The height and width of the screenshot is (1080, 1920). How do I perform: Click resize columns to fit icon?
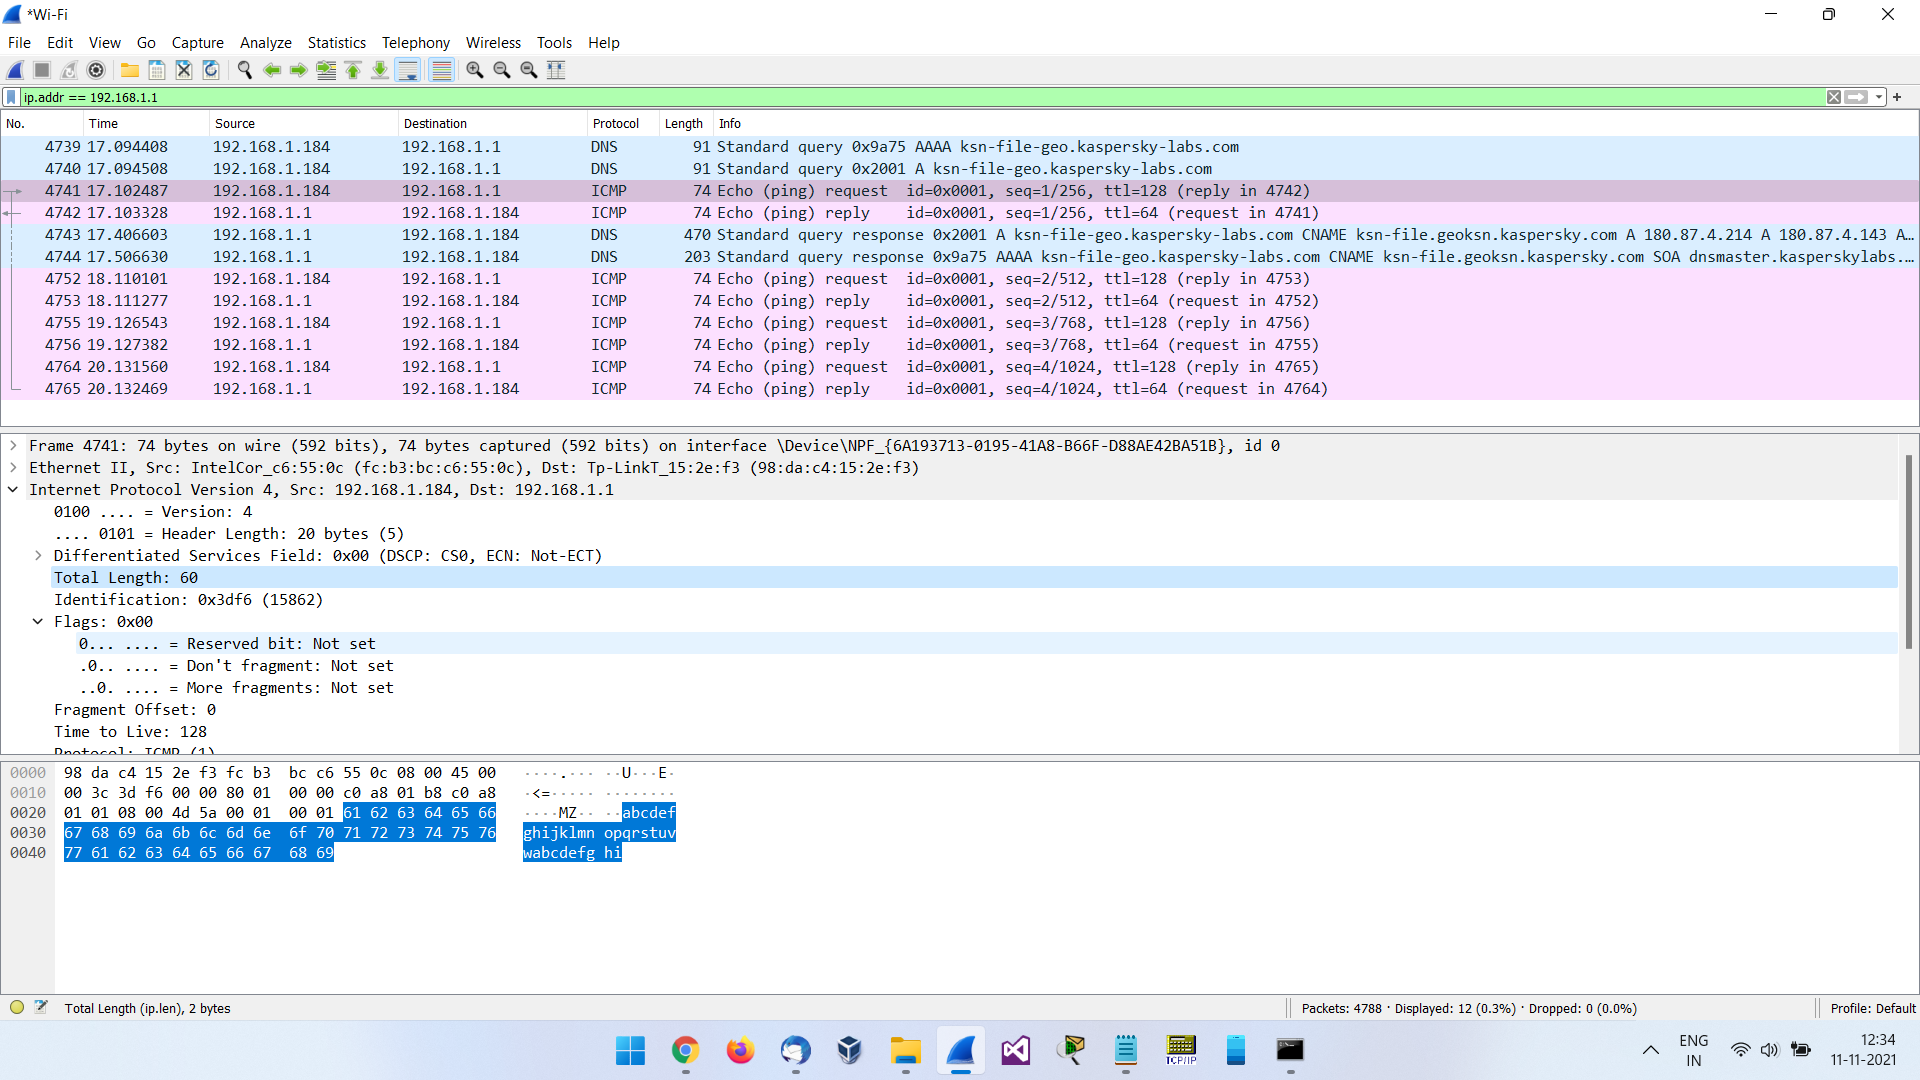pos(556,70)
